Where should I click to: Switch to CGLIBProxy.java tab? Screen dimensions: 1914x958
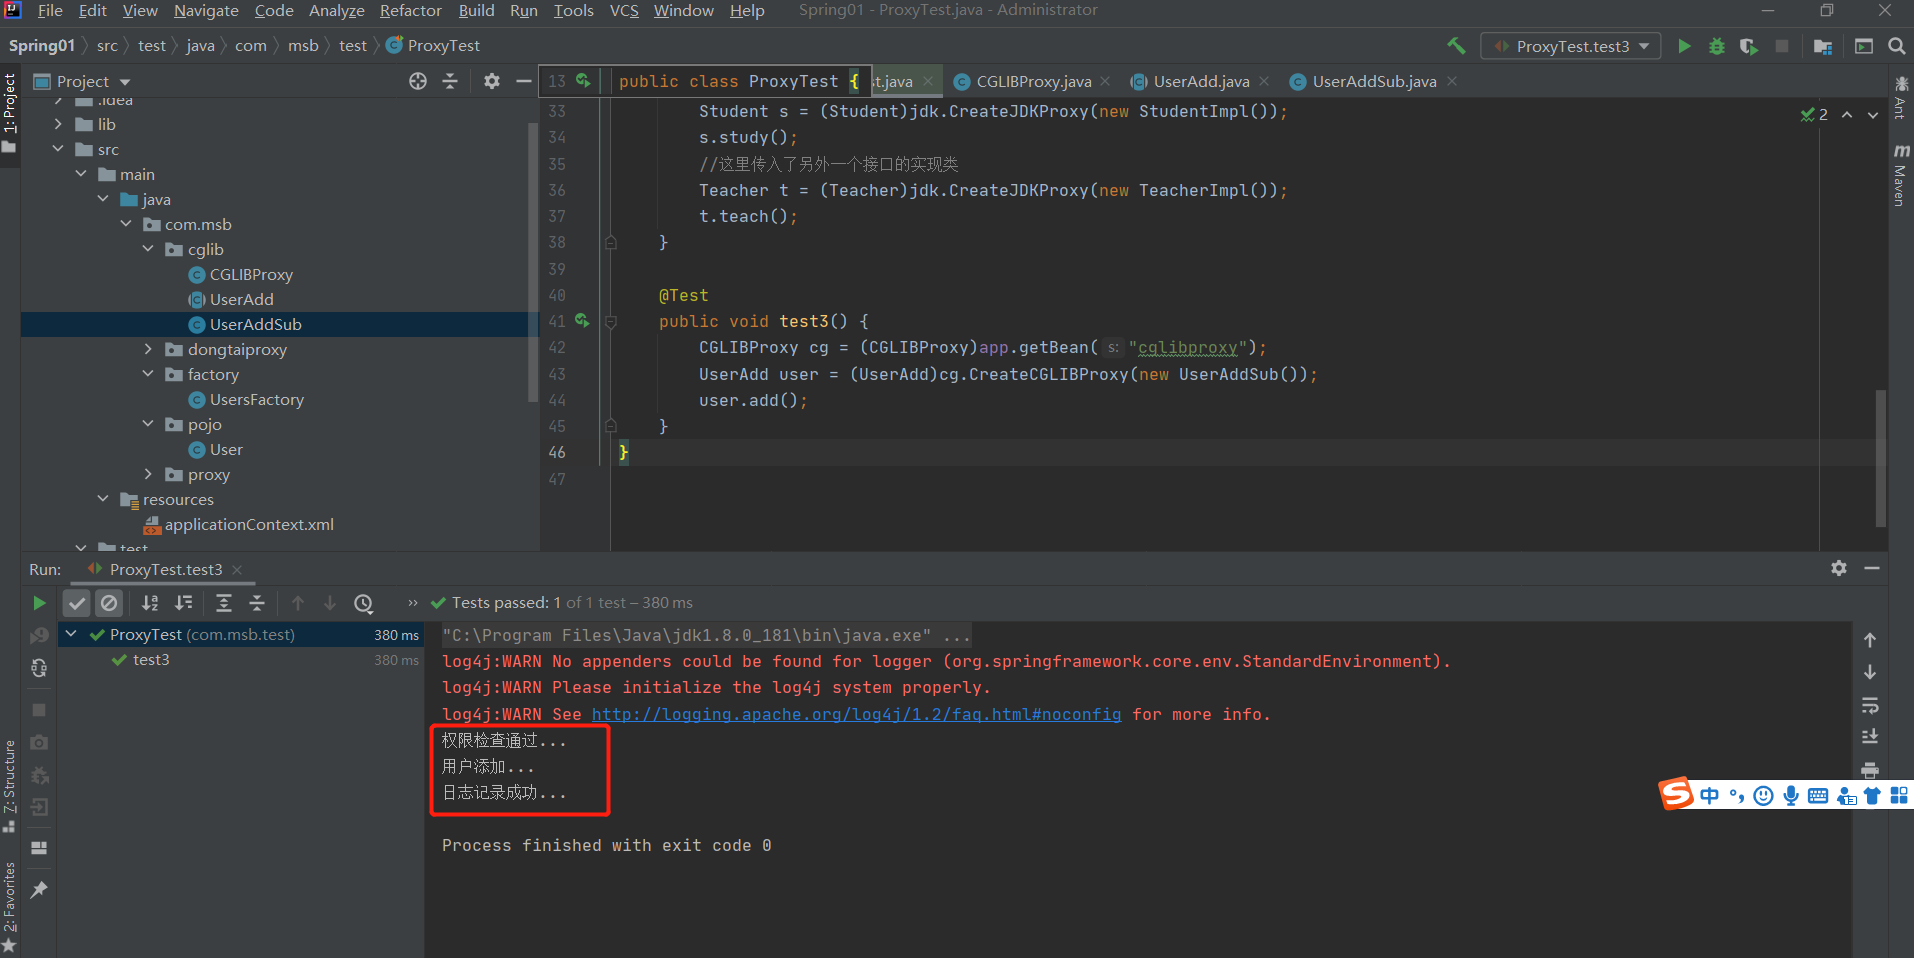tap(1033, 82)
